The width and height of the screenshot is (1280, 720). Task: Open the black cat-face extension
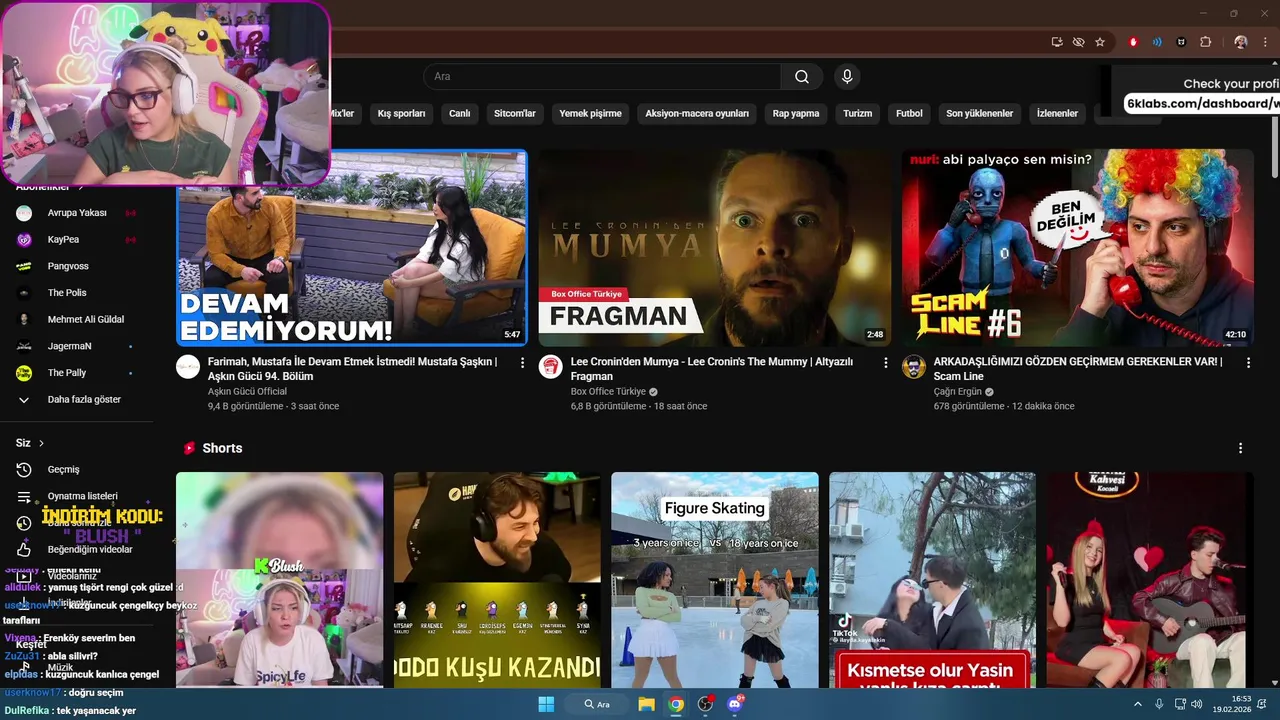tap(1181, 42)
